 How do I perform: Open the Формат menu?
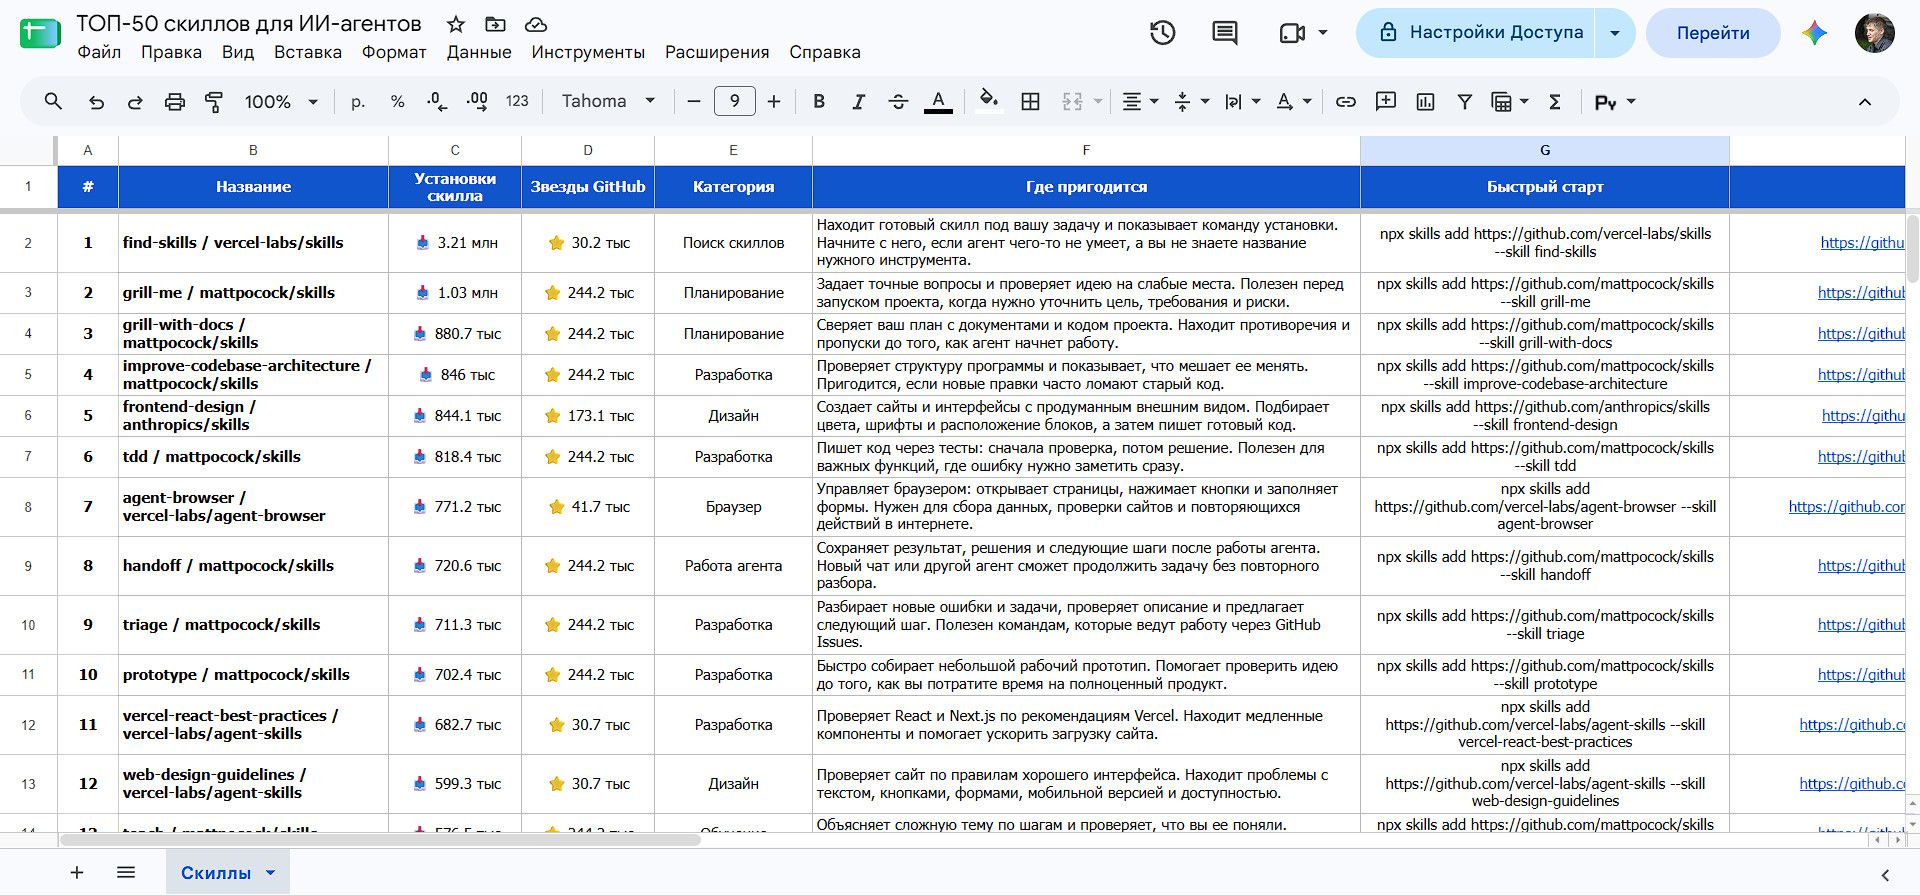[394, 53]
